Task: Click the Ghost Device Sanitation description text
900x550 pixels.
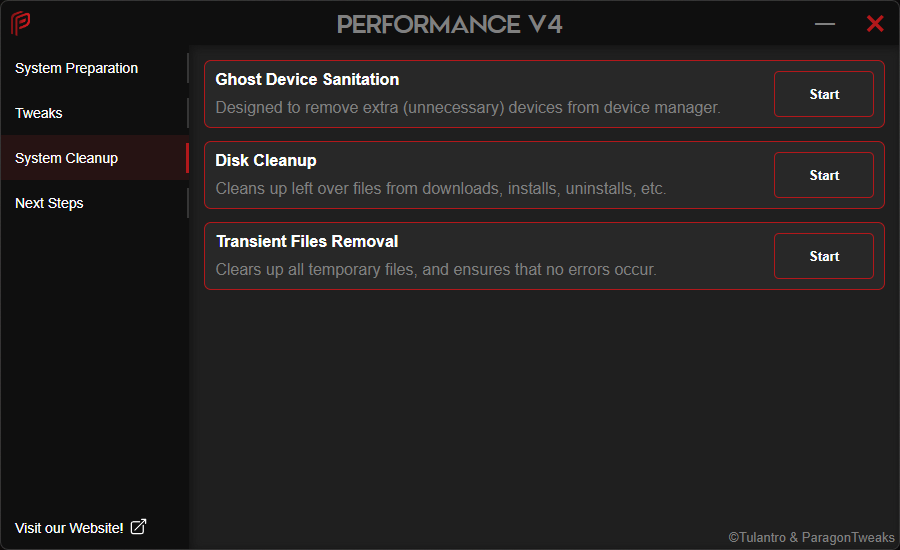Action: [x=467, y=107]
